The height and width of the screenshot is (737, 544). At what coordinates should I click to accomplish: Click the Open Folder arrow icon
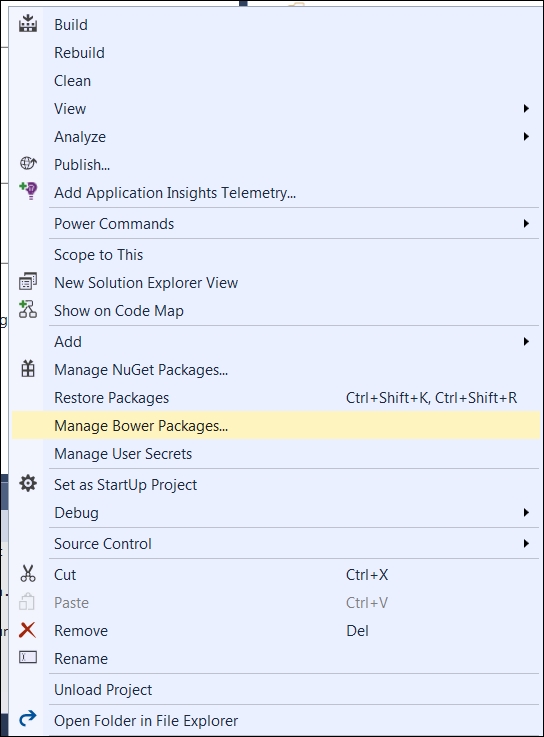28,718
